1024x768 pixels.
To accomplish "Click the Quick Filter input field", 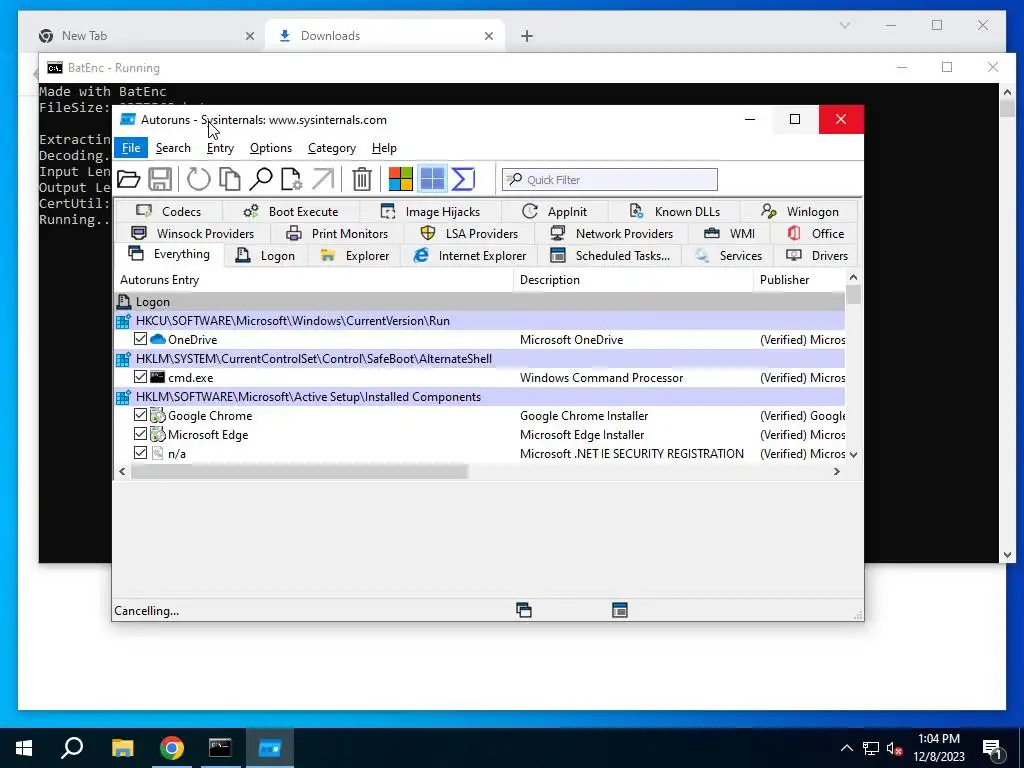I will 610,180.
